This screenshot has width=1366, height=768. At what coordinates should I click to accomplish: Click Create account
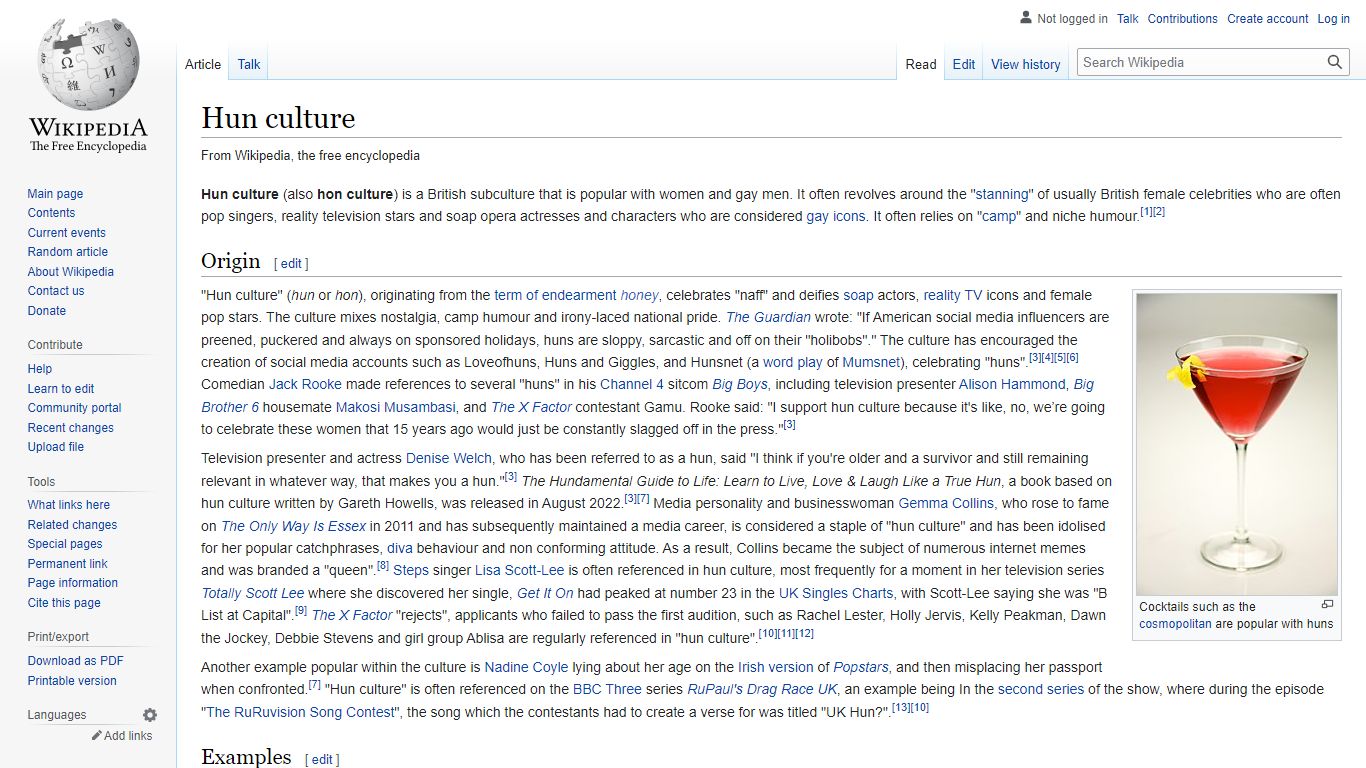pos(1268,19)
